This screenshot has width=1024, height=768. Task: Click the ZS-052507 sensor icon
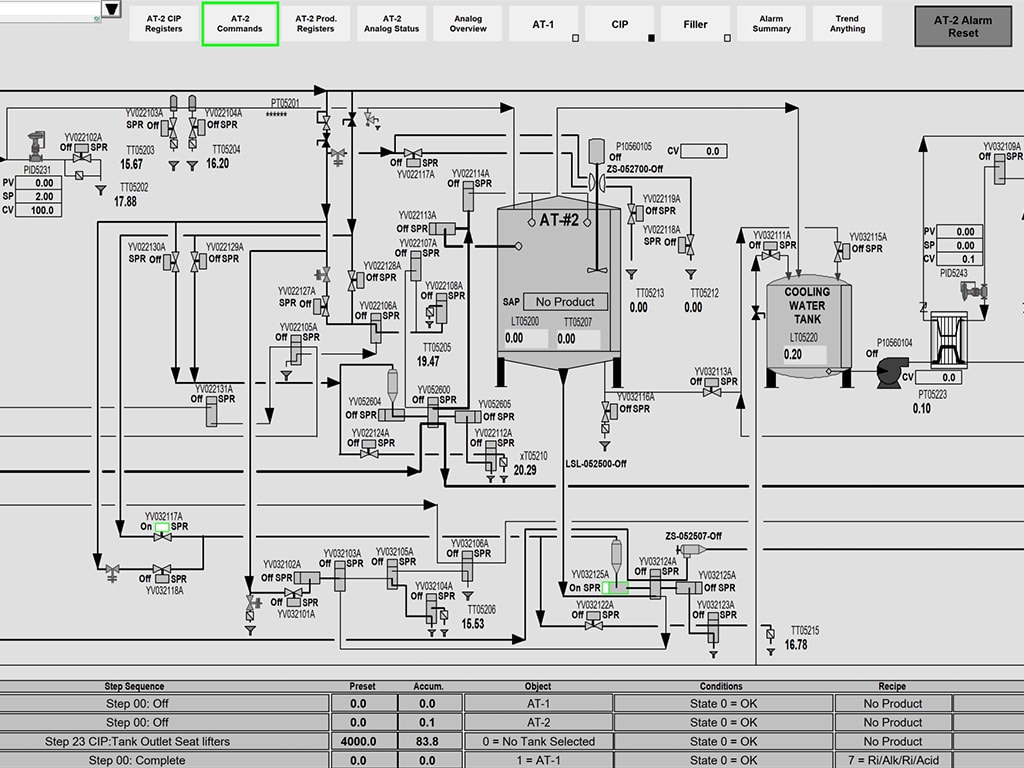click(x=692, y=550)
